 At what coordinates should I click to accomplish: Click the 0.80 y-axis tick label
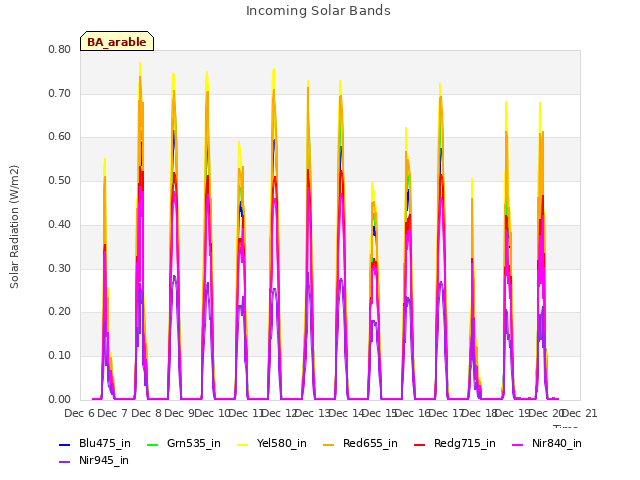tap(60, 49)
